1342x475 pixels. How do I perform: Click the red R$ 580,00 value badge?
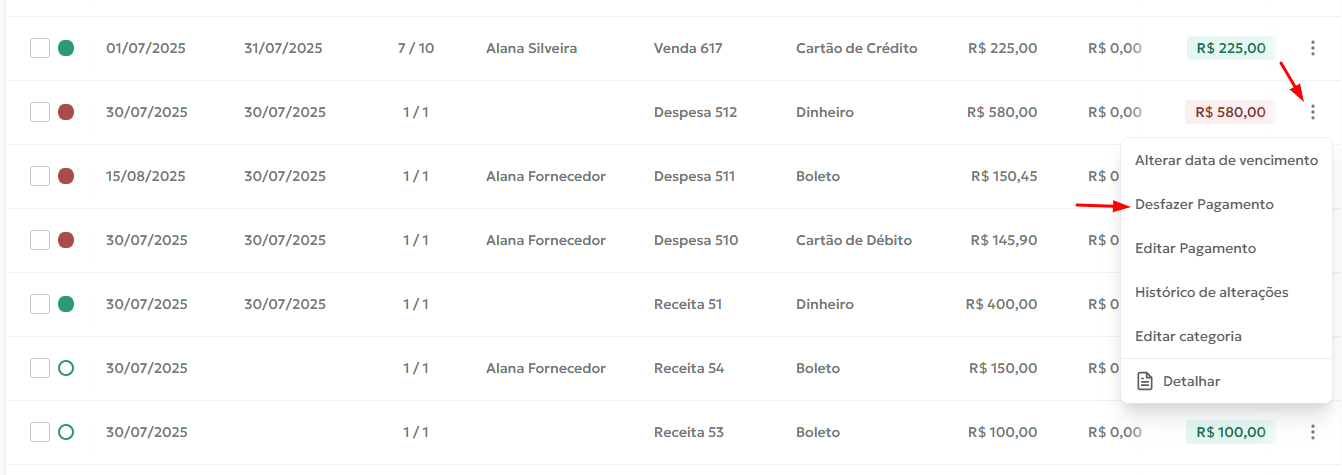tap(1230, 112)
